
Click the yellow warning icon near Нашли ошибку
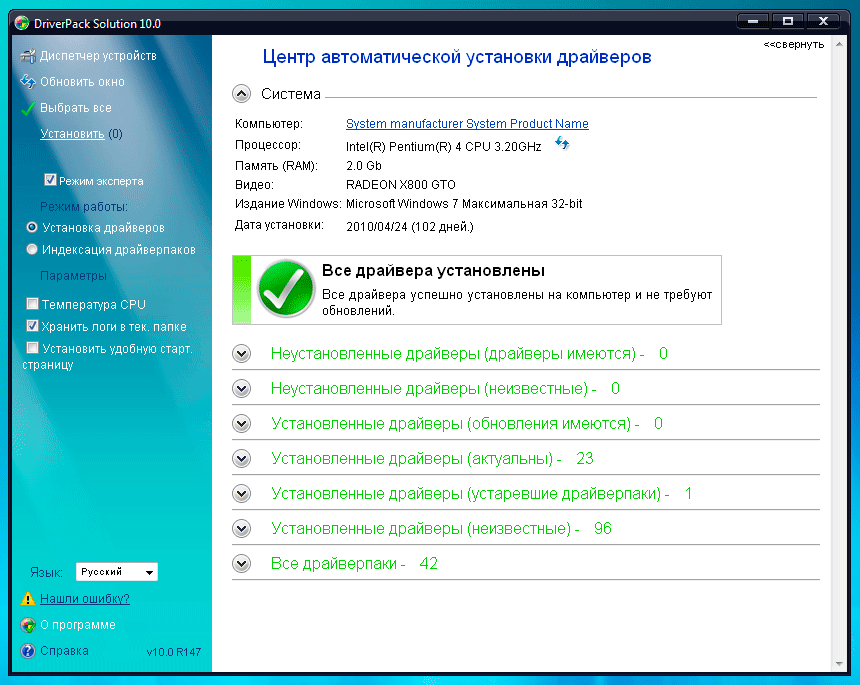click(27, 599)
